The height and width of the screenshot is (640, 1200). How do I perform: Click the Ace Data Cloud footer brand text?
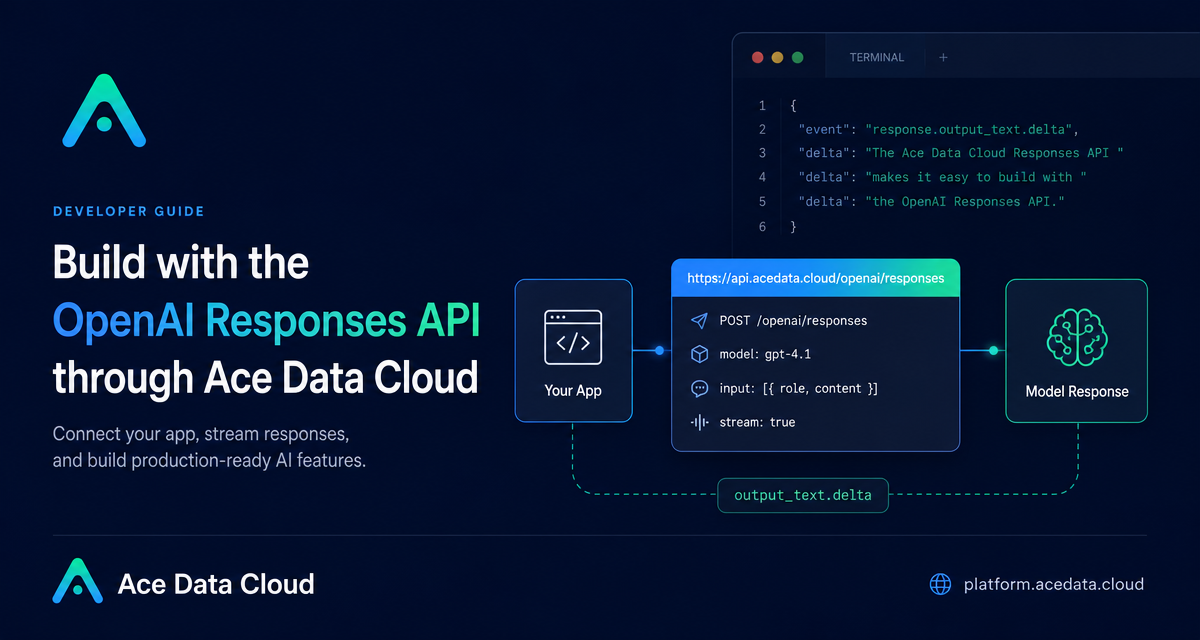pos(216,584)
